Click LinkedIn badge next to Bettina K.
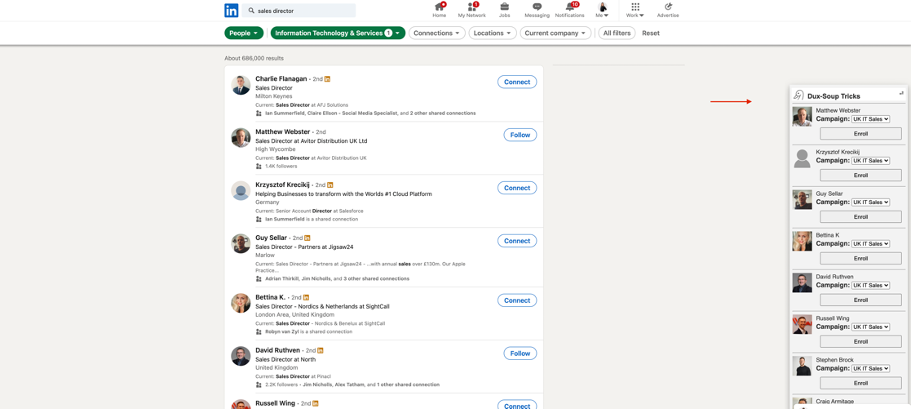Screen dimensions: 912x410 click(307, 297)
